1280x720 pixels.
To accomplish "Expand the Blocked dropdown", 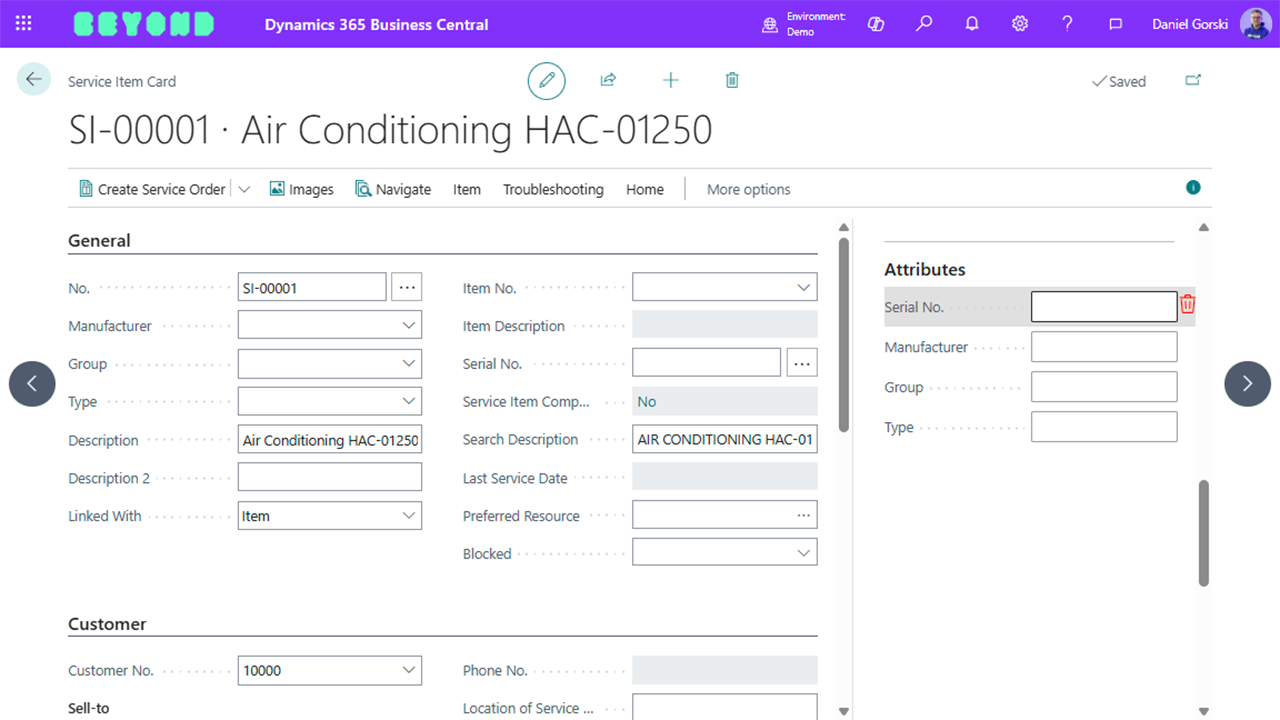I will 803,553.
